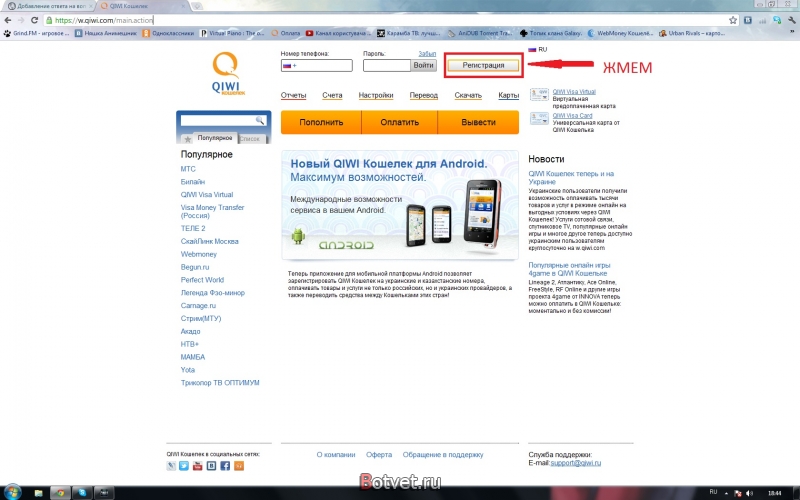Viewport: 800px width, 500px height.
Task: Open the МАМБА link
Action: click(192, 357)
